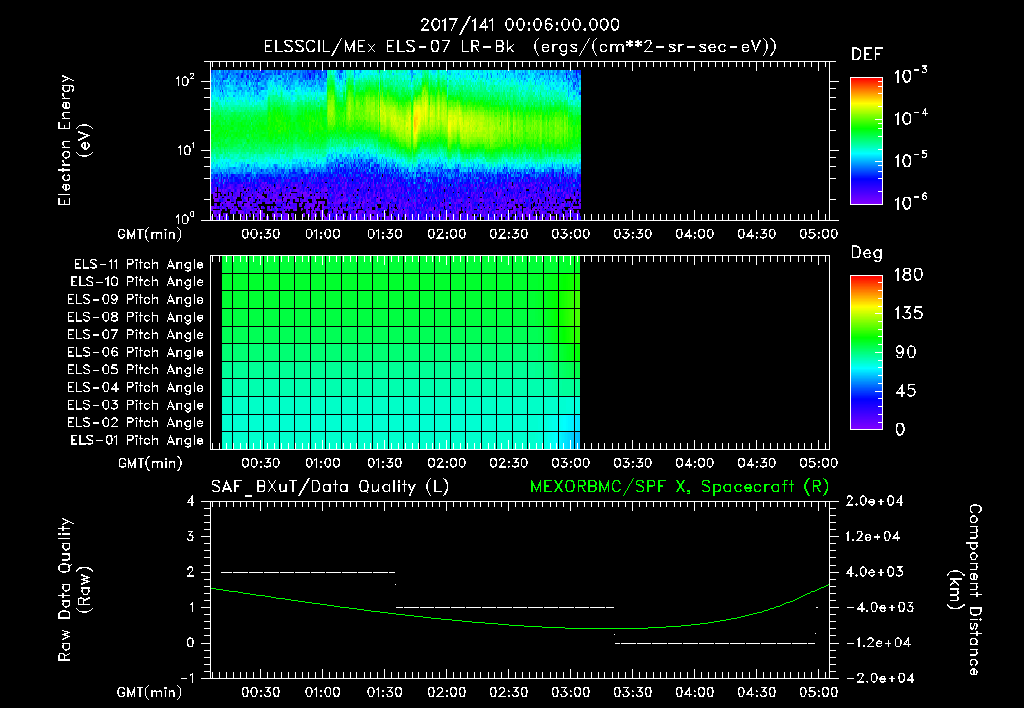This screenshot has height=708, width=1024.
Task: Click the SAF_BXuT/Data Quality (L) title
Action: pos(330,487)
